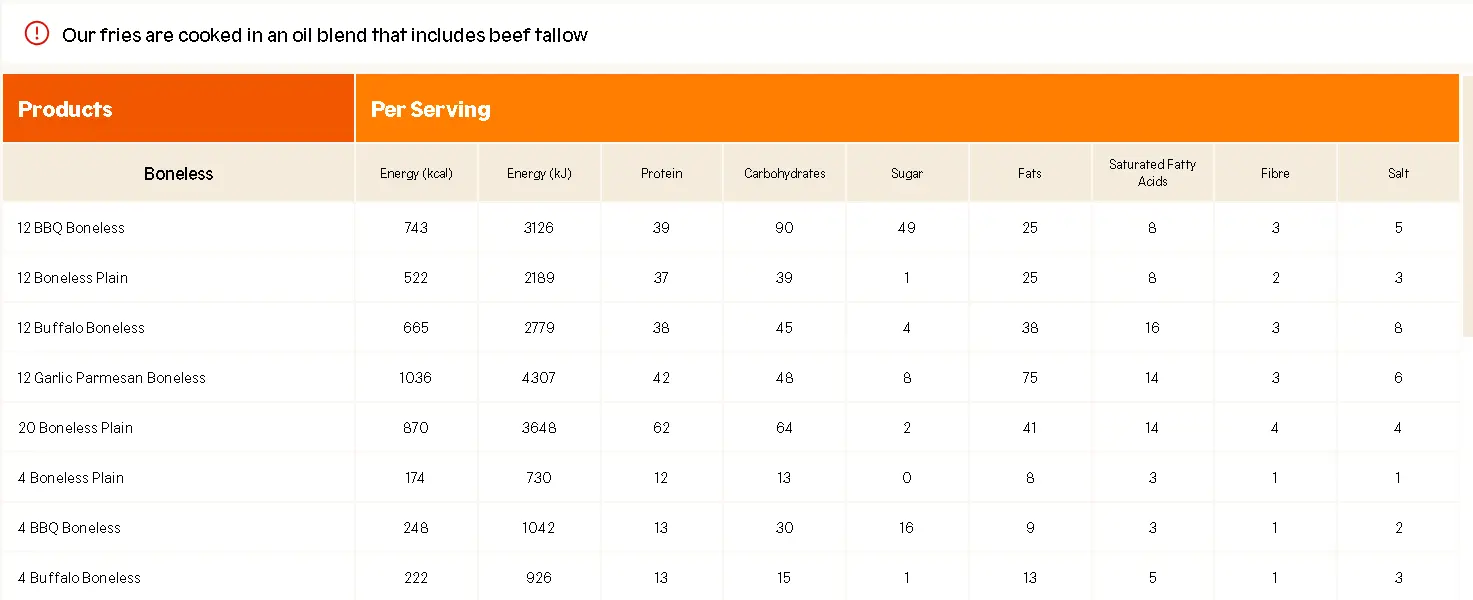Click the Salt column header
Image resolution: width=1473 pixels, height=600 pixels.
[1398, 173]
